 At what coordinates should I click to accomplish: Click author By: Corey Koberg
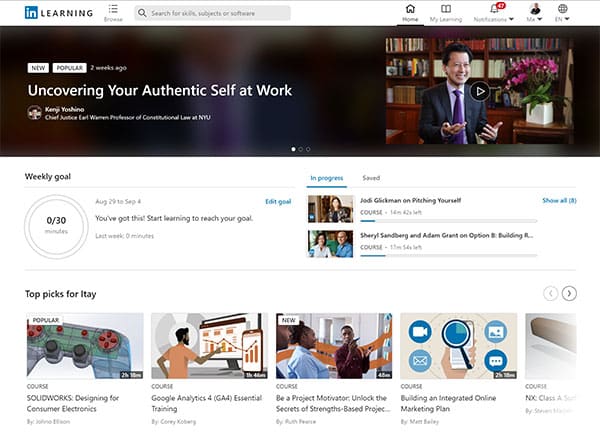pyautogui.click(x=174, y=422)
